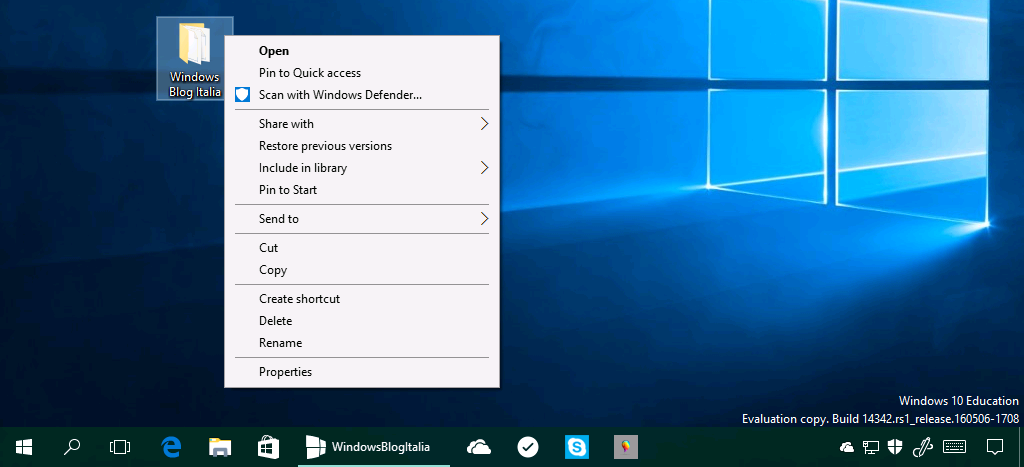
Task: Open the checkmark app on taskbar
Action: (x=528, y=447)
